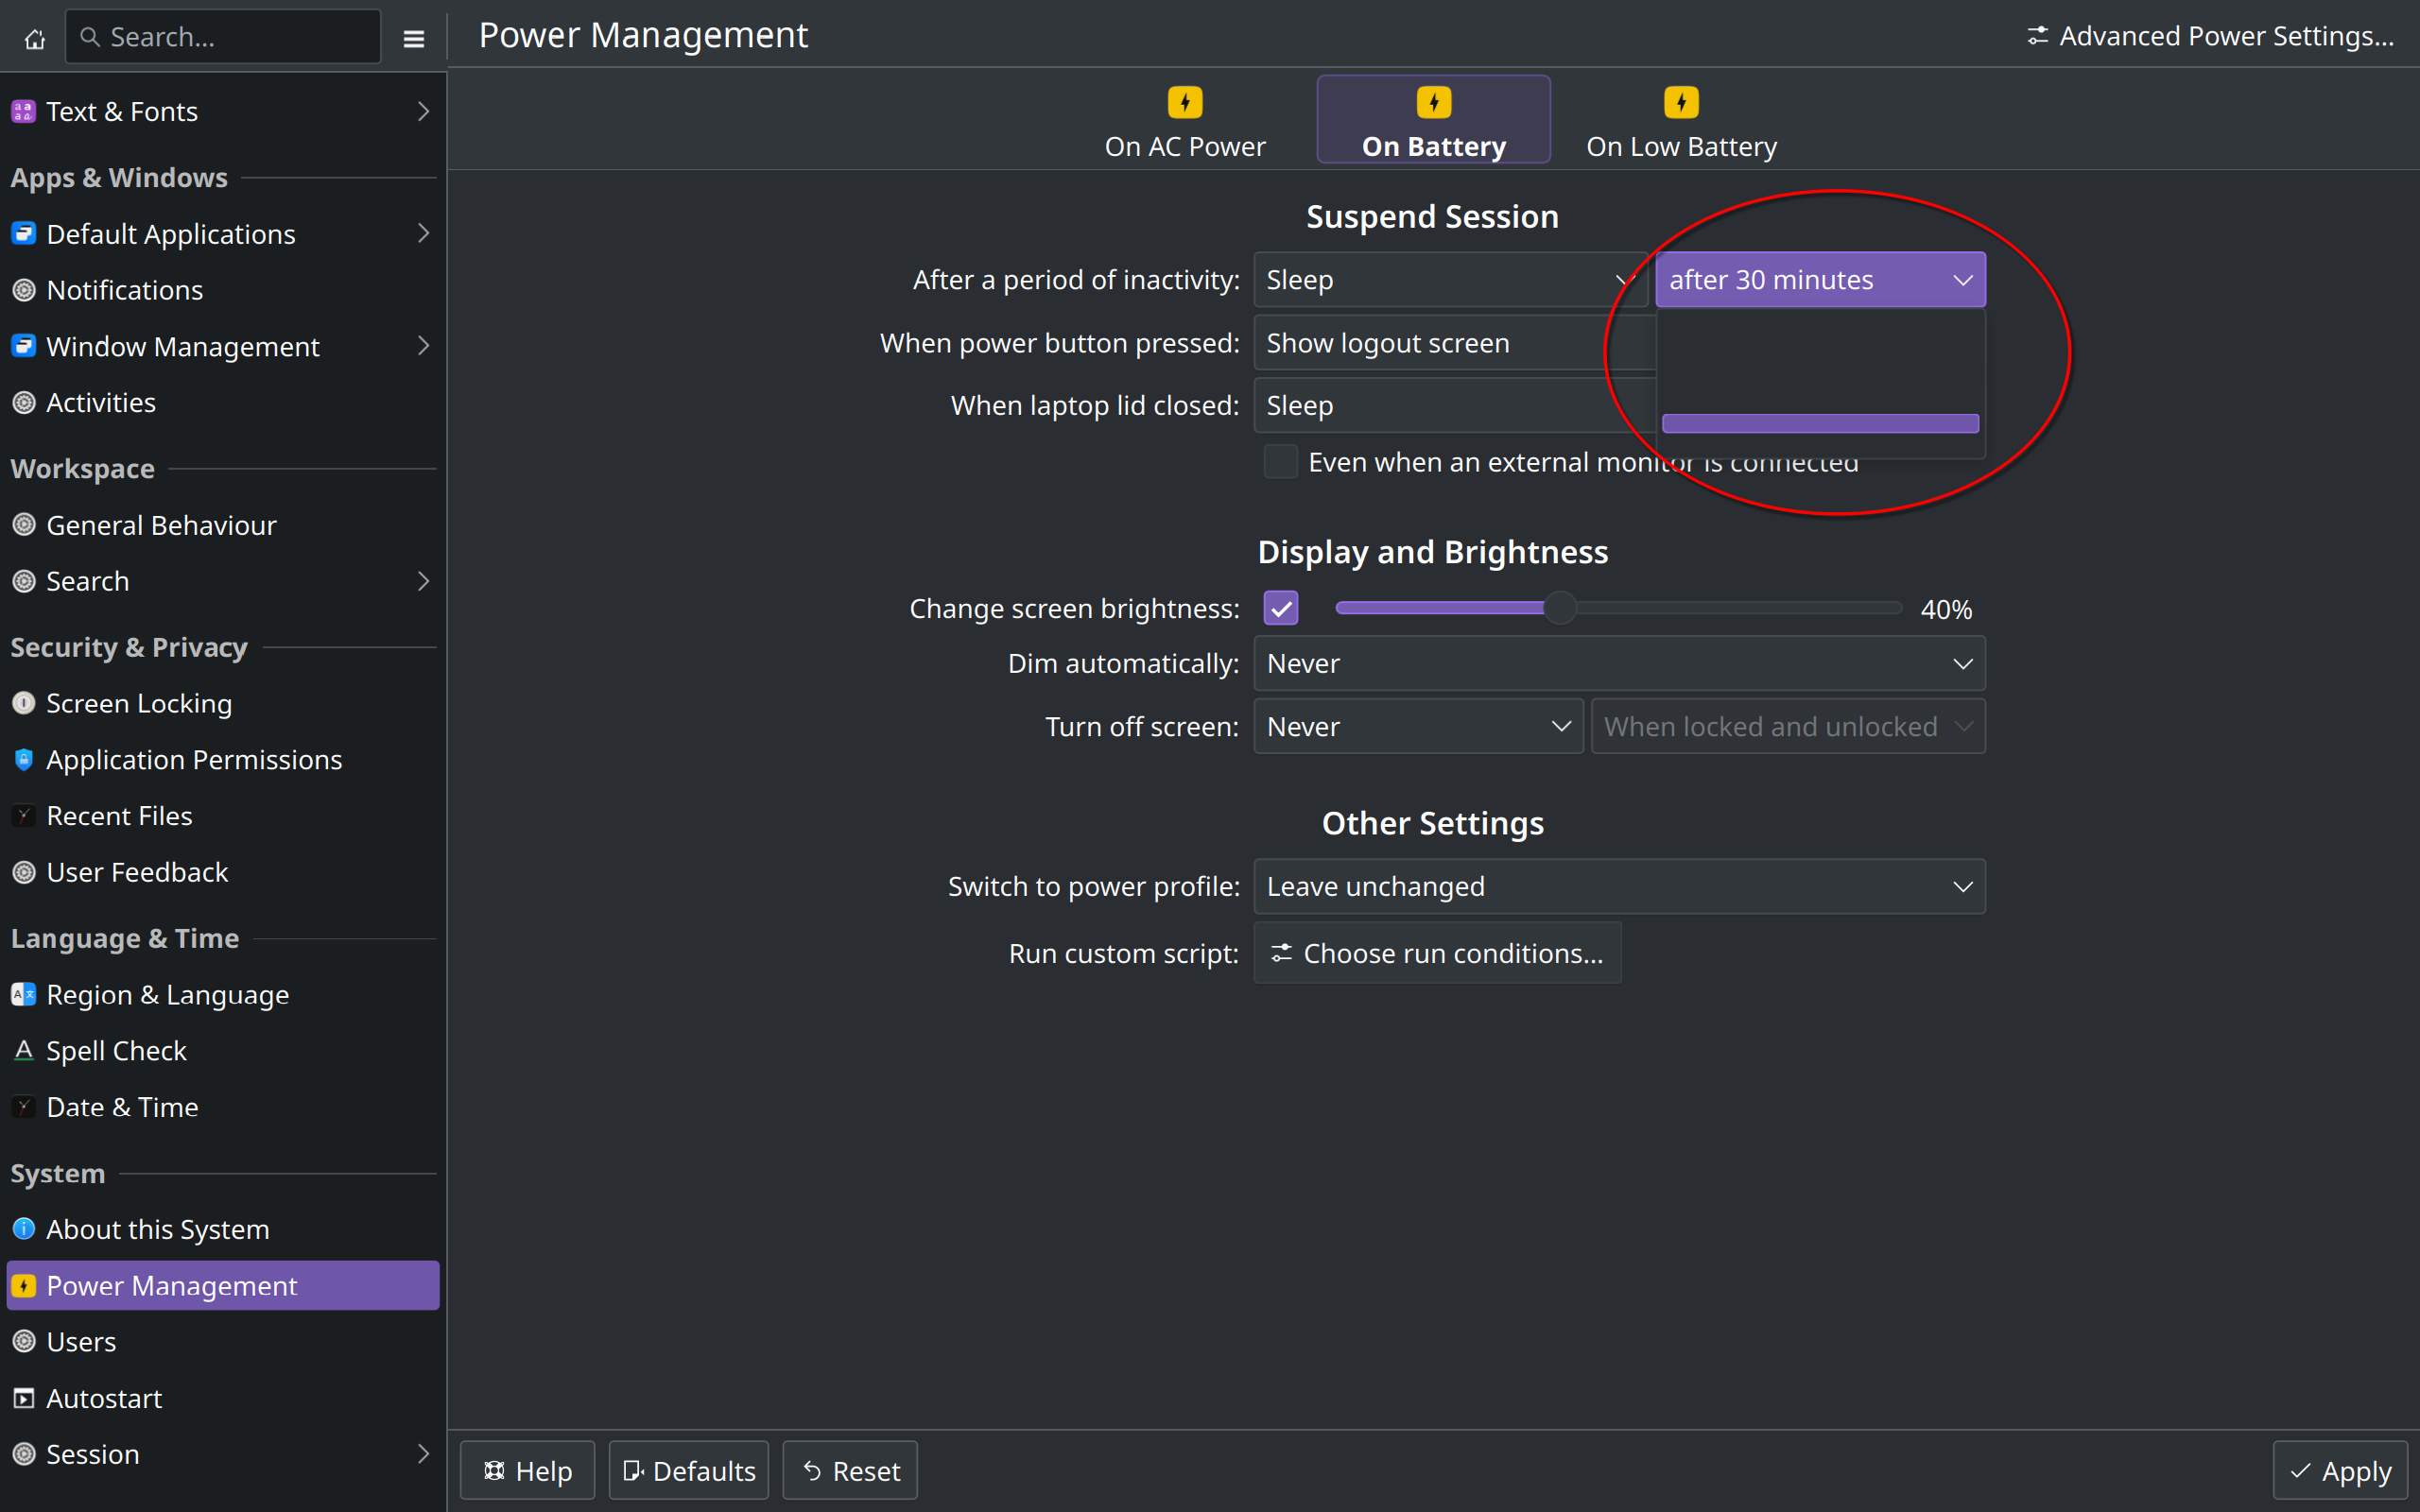Open the Users settings page
Screen dimensions: 2420x1512
point(223,1341)
